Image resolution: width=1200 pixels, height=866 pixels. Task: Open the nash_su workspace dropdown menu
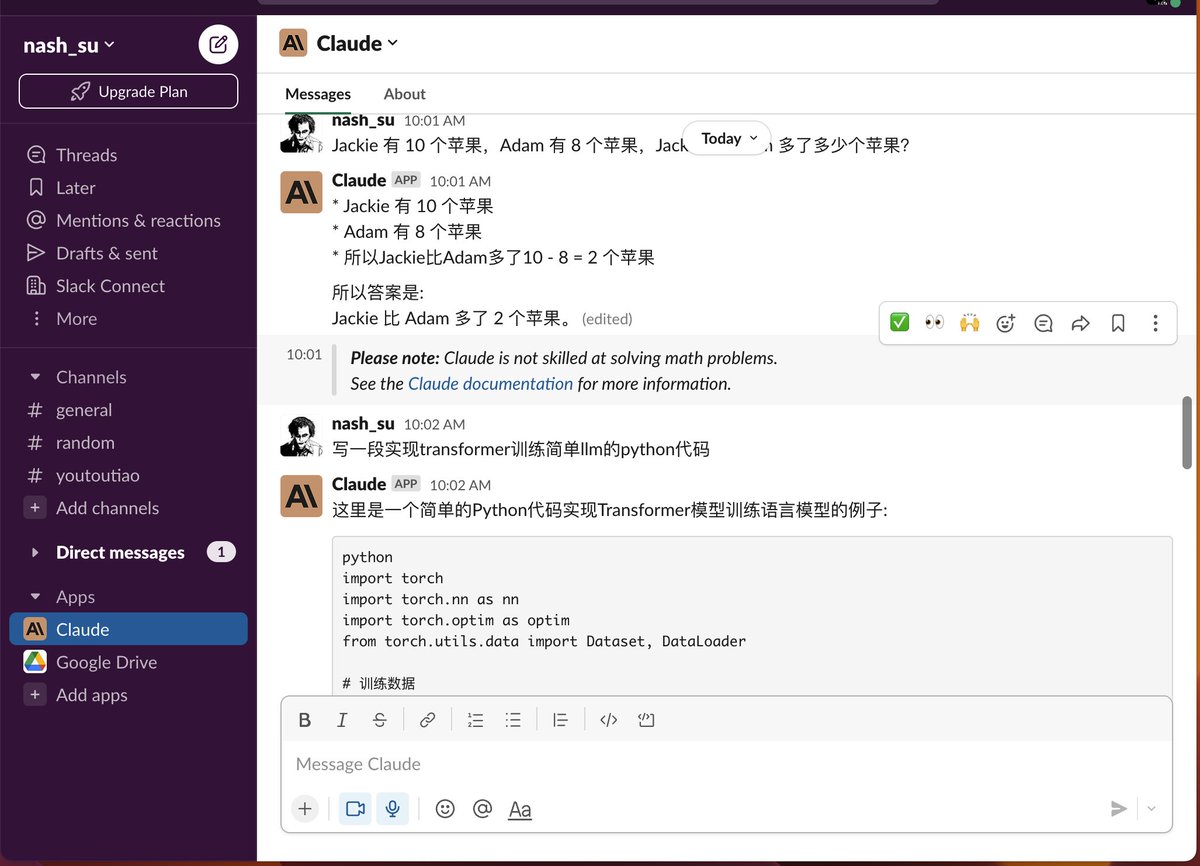point(69,45)
